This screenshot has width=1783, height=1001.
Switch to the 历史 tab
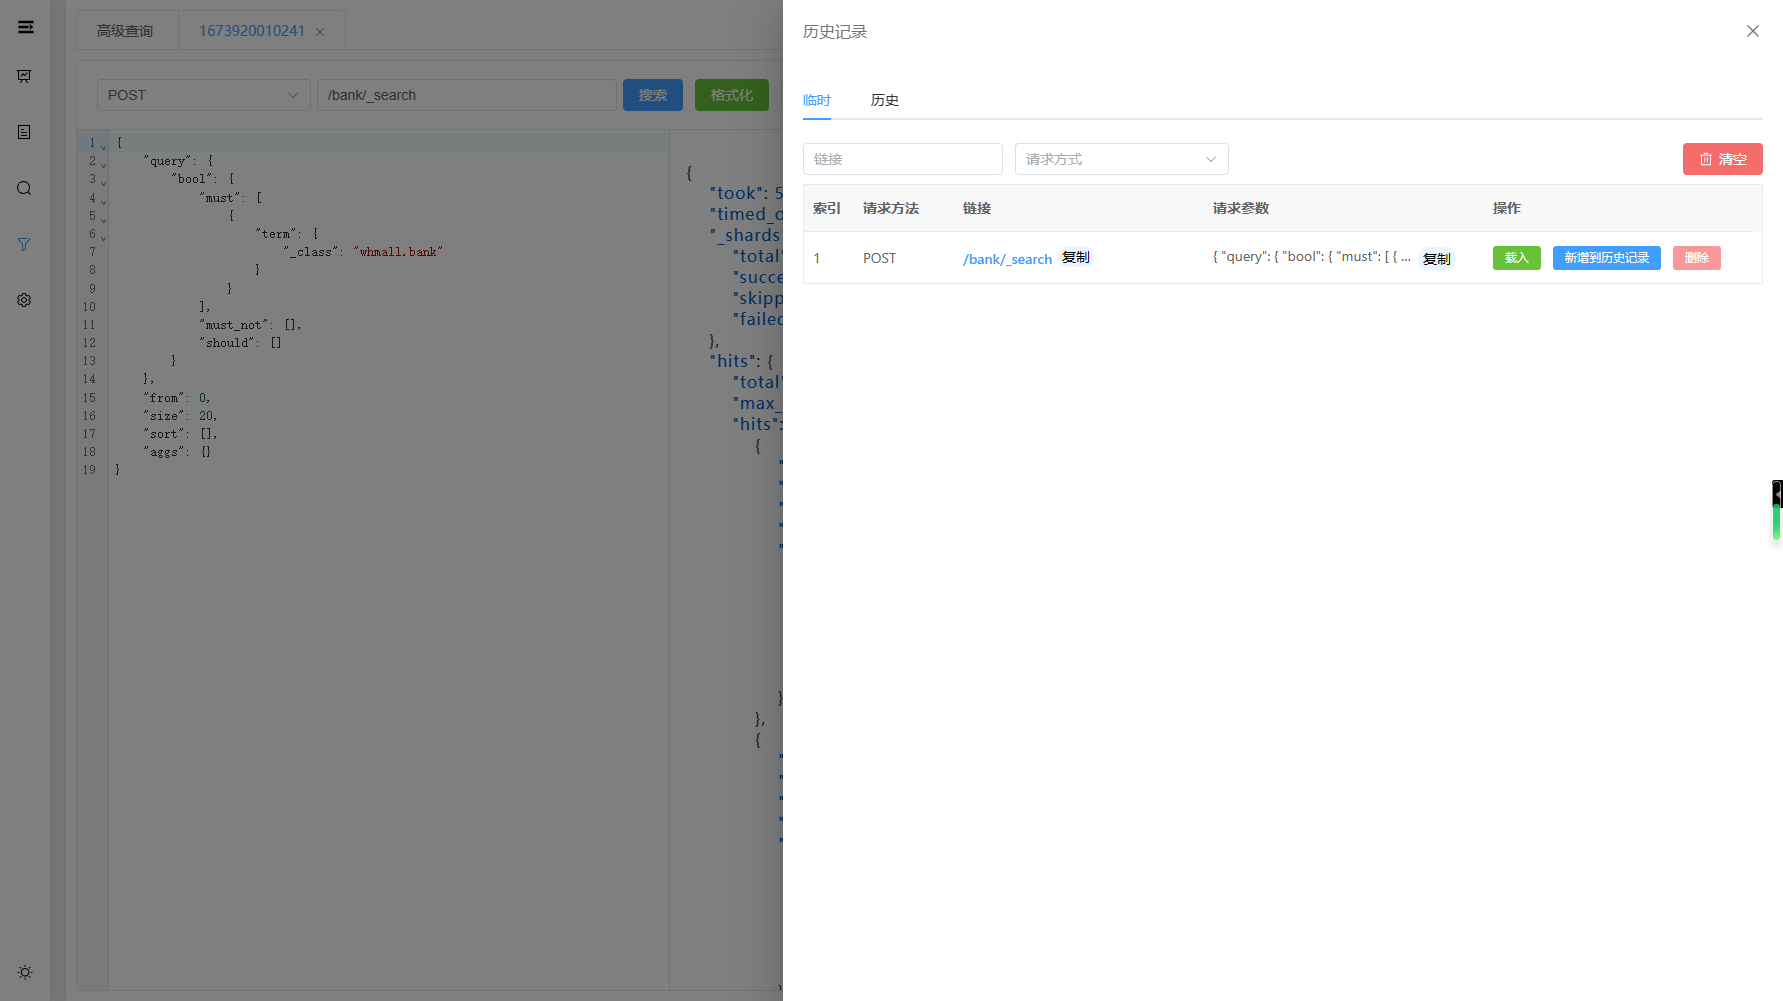(x=885, y=100)
